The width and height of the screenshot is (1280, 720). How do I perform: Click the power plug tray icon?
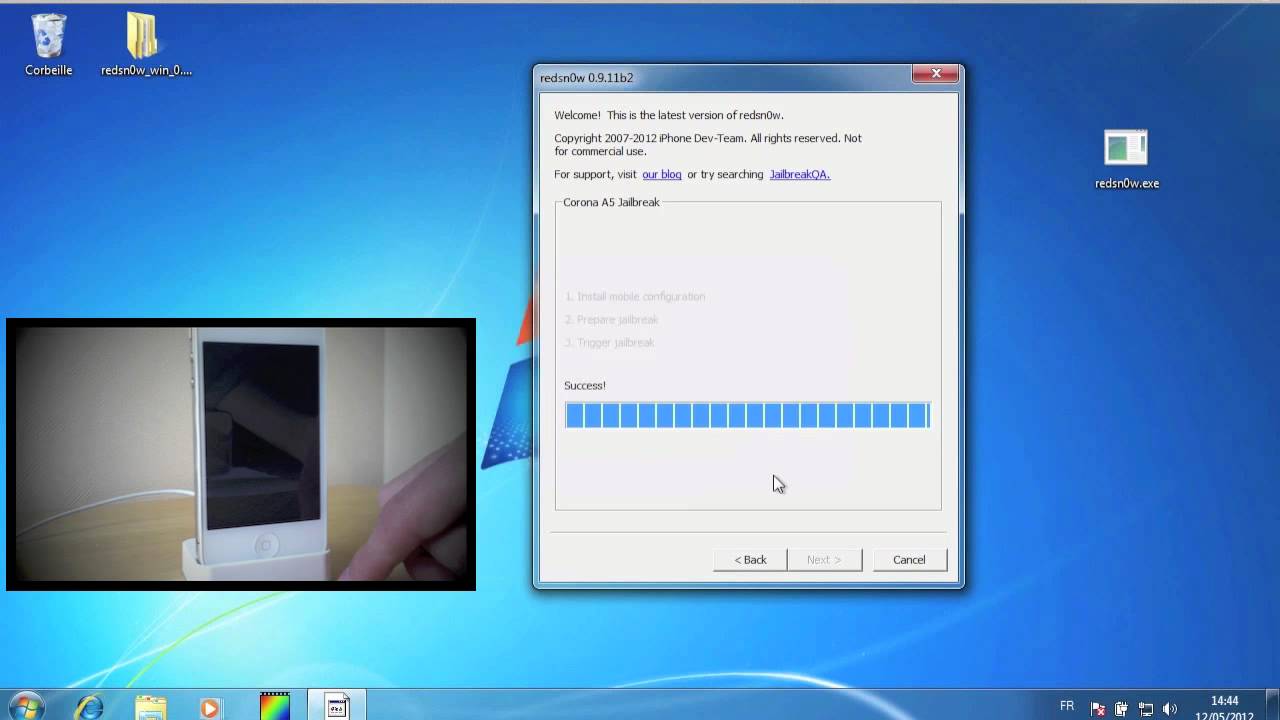tap(1122, 709)
